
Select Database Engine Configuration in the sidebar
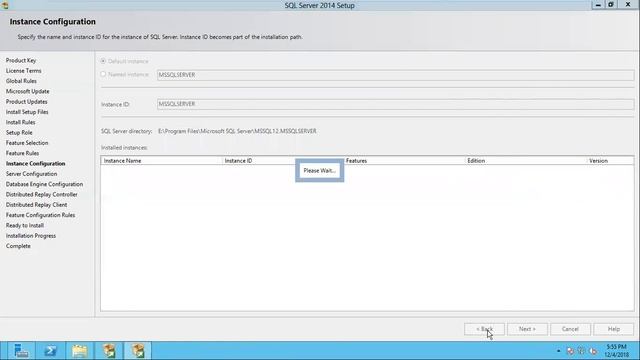[44, 184]
